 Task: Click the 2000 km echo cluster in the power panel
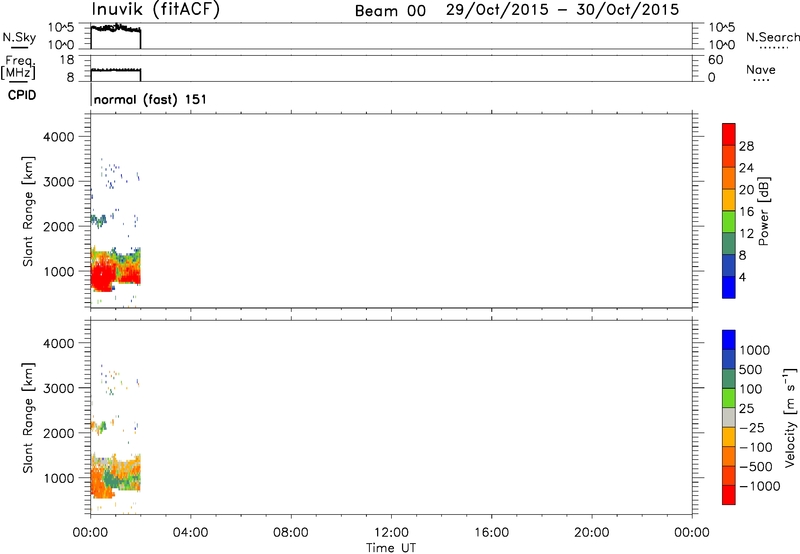click(x=98, y=220)
